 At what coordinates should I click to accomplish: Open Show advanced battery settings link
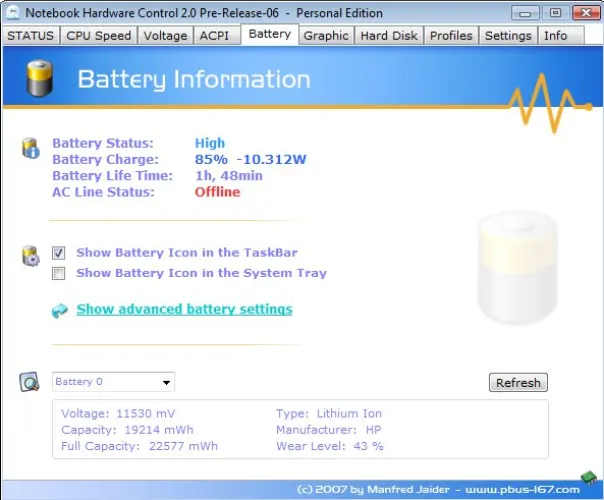(x=184, y=309)
